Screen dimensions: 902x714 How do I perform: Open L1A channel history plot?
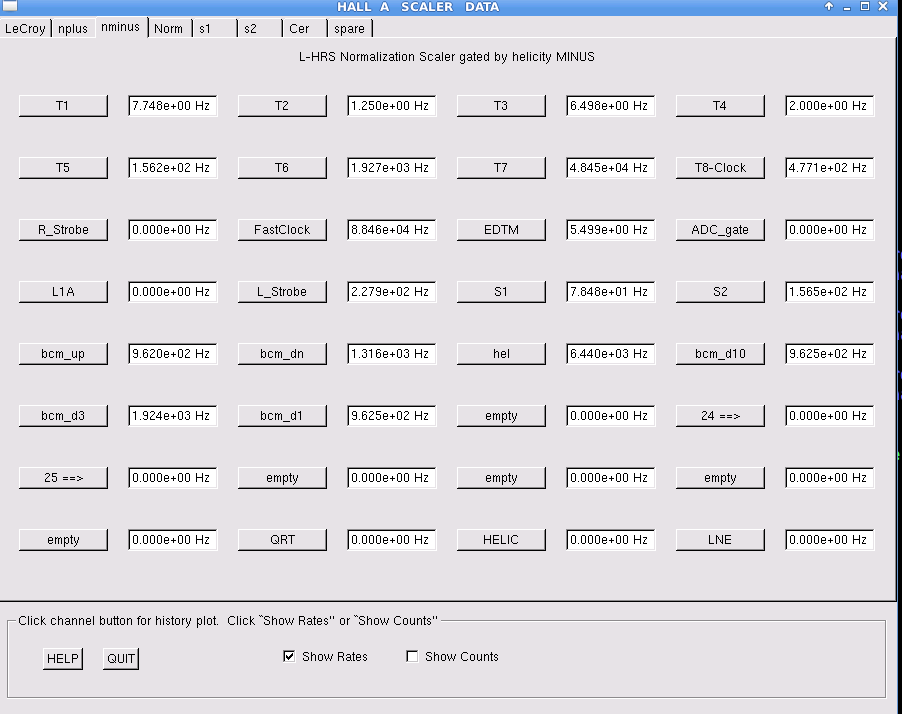pos(63,292)
